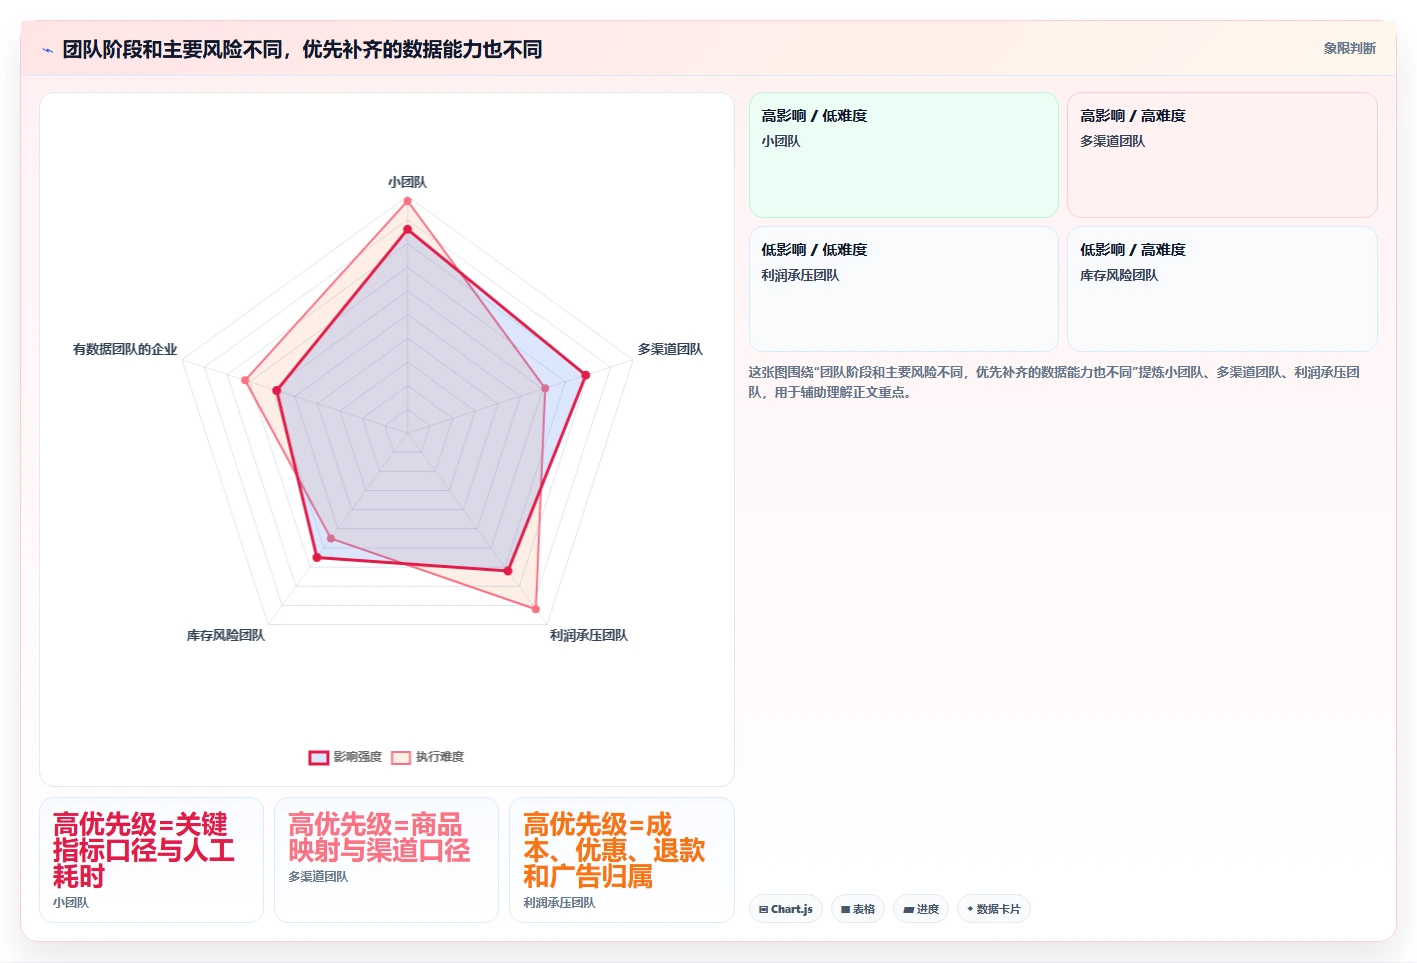Click the 影响强度 data point on 库存风险团队 axis
The height and width of the screenshot is (963, 1417).
317,558
